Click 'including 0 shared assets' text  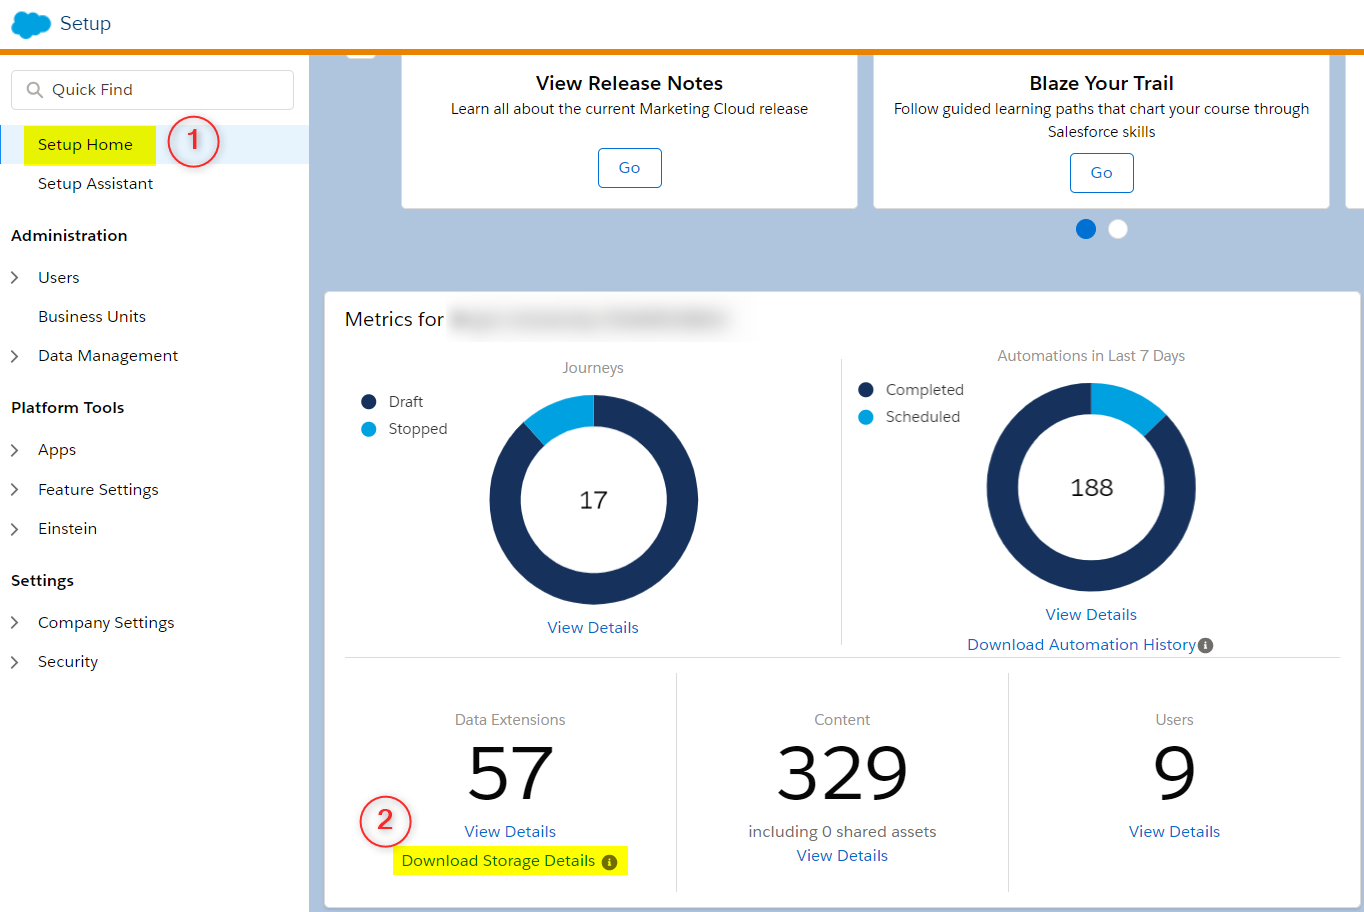tap(842, 832)
